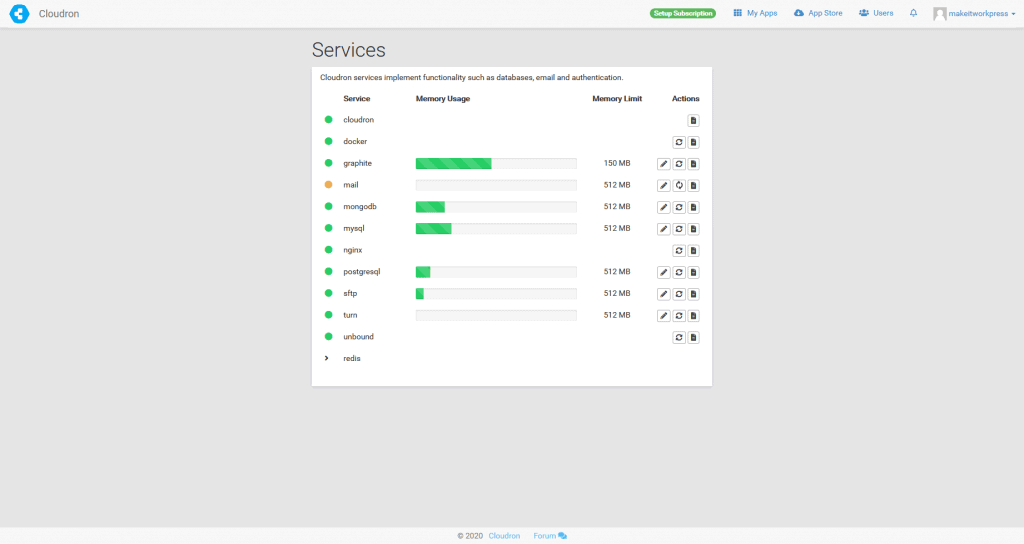Restart the mongodb service

click(679, 207)
